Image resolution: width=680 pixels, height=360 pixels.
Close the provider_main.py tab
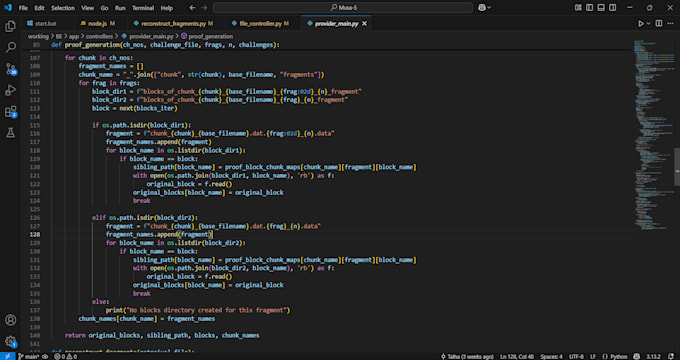click(x=364, y=23)
